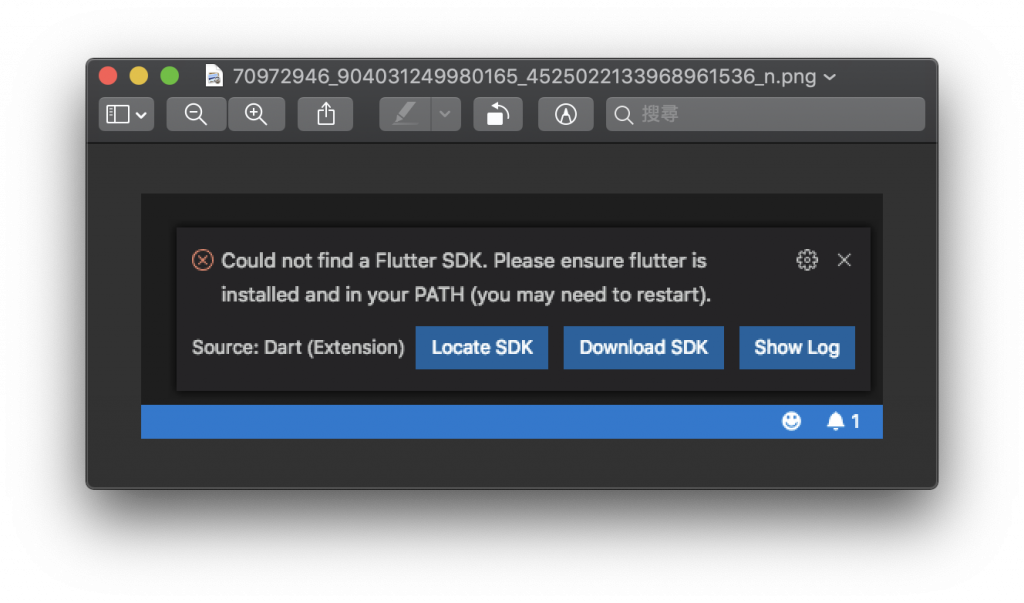This screenshot has height=603, width=1024.
Task: Rotate the image left
Action: click(498, 114)
